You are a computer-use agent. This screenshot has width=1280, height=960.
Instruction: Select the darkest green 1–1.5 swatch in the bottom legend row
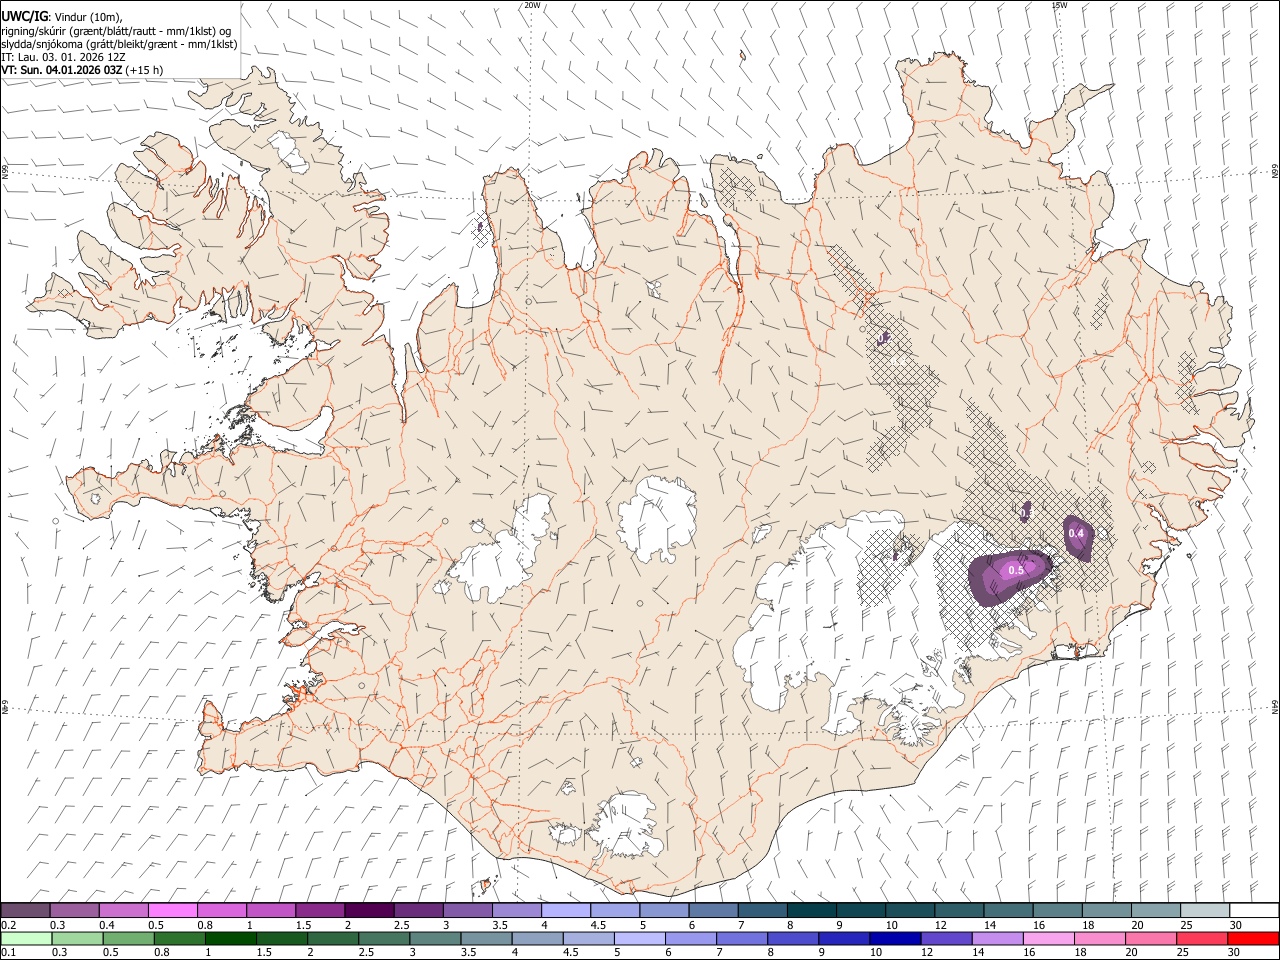[230, 938]
